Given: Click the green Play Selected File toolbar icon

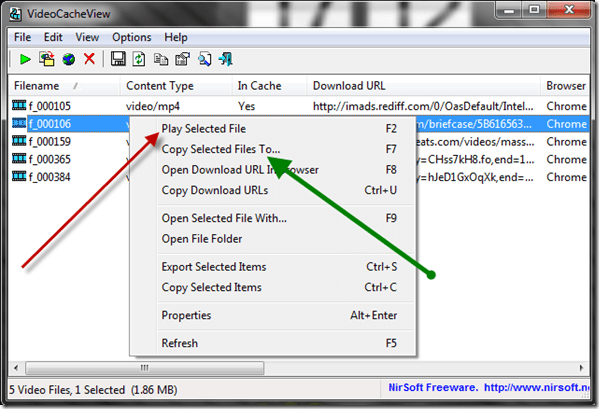Looking at the screenshot, I should point(25,59).
